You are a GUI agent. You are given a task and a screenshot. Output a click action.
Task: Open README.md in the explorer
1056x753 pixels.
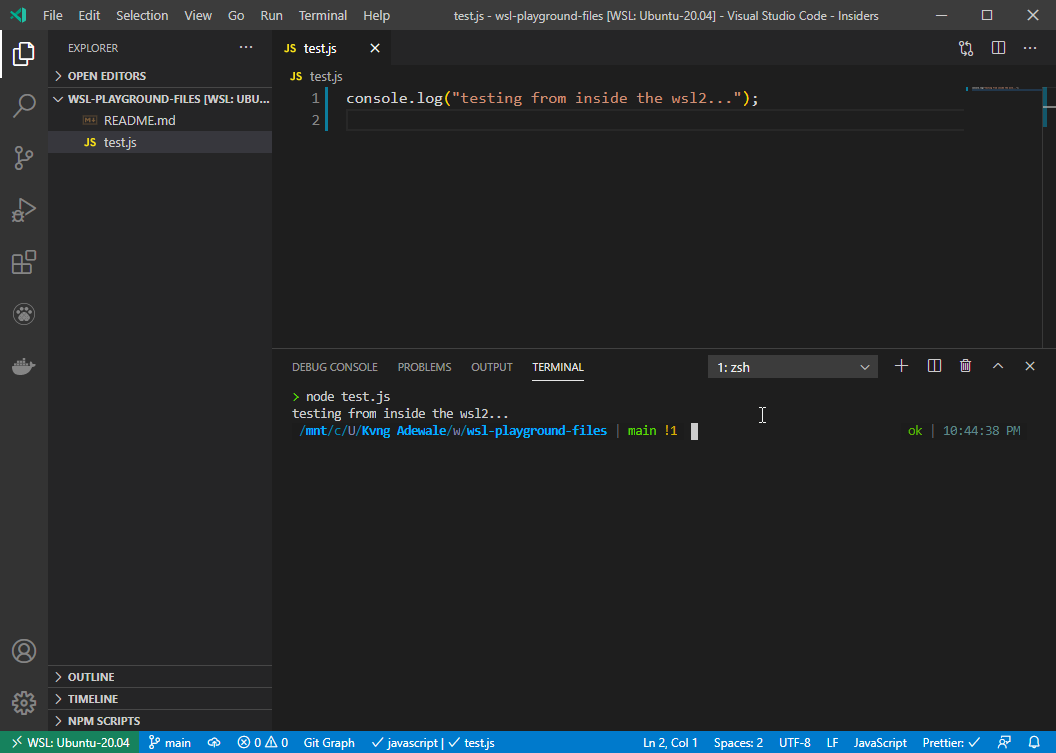[160, 121]
